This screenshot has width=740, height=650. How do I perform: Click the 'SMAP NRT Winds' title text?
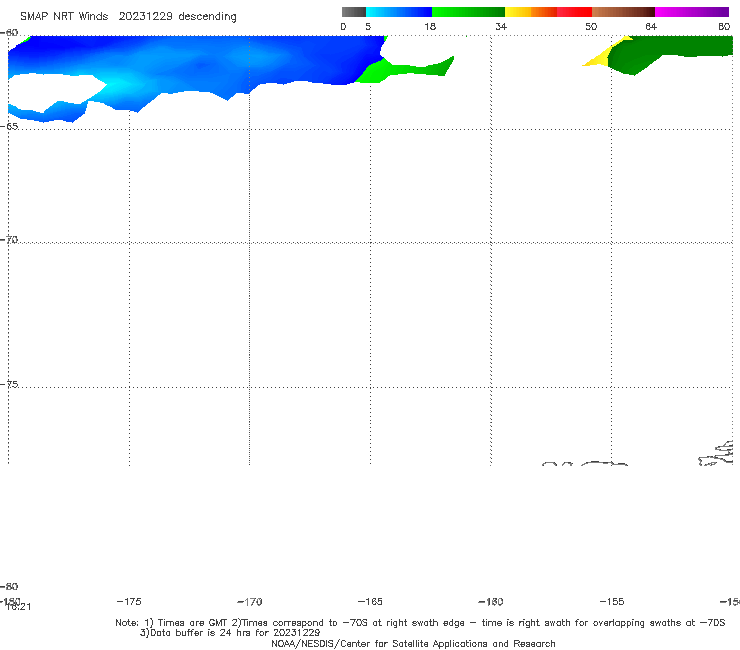click(x=64, y=17)
